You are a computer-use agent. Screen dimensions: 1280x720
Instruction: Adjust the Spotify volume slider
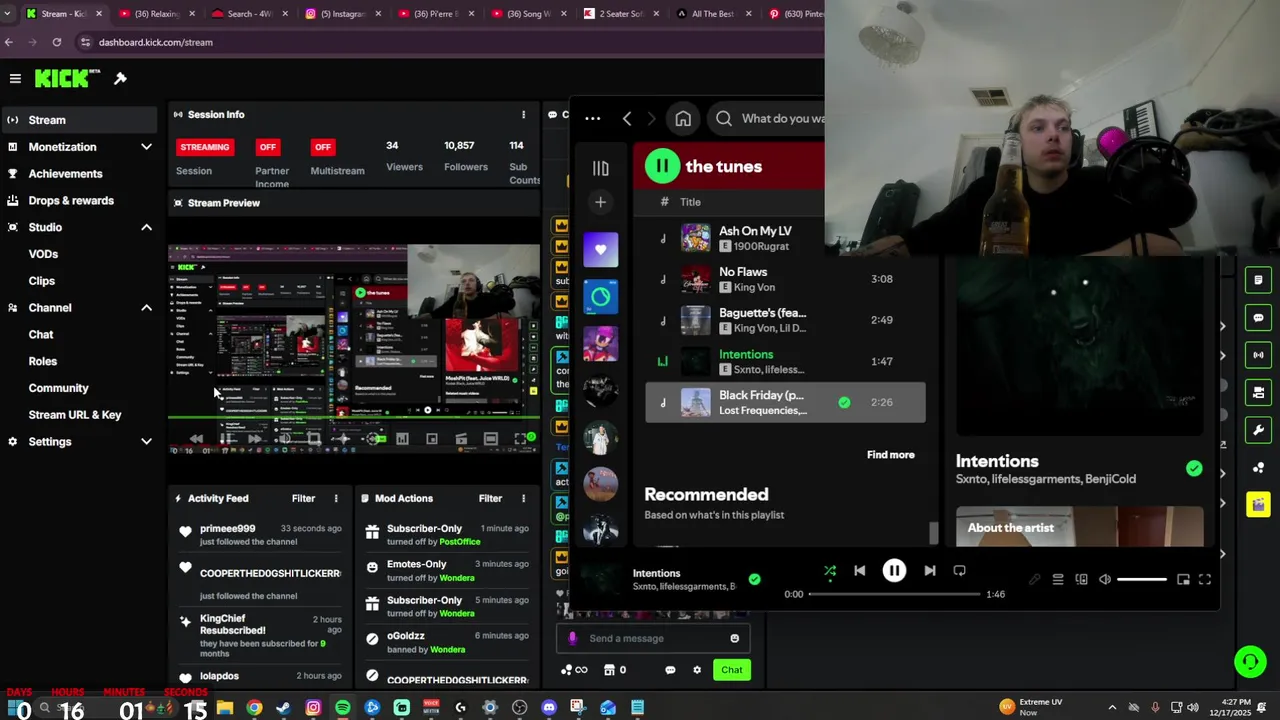(x=1142, y=579)
